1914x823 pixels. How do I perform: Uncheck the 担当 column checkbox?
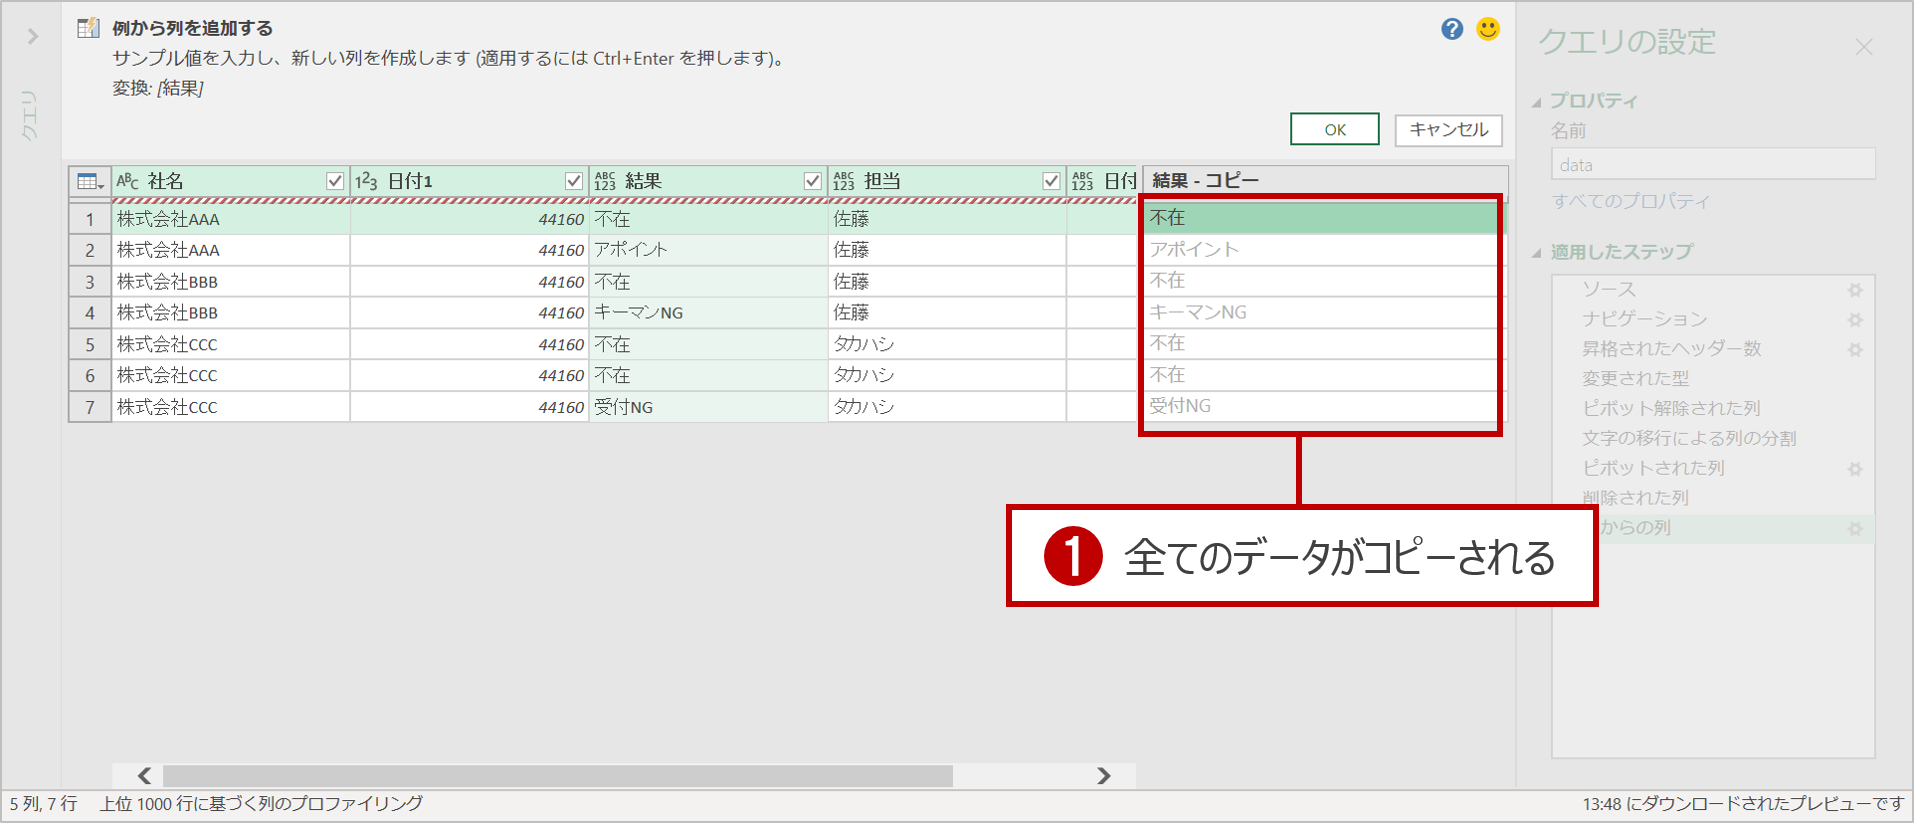[x=1051, y=181]
